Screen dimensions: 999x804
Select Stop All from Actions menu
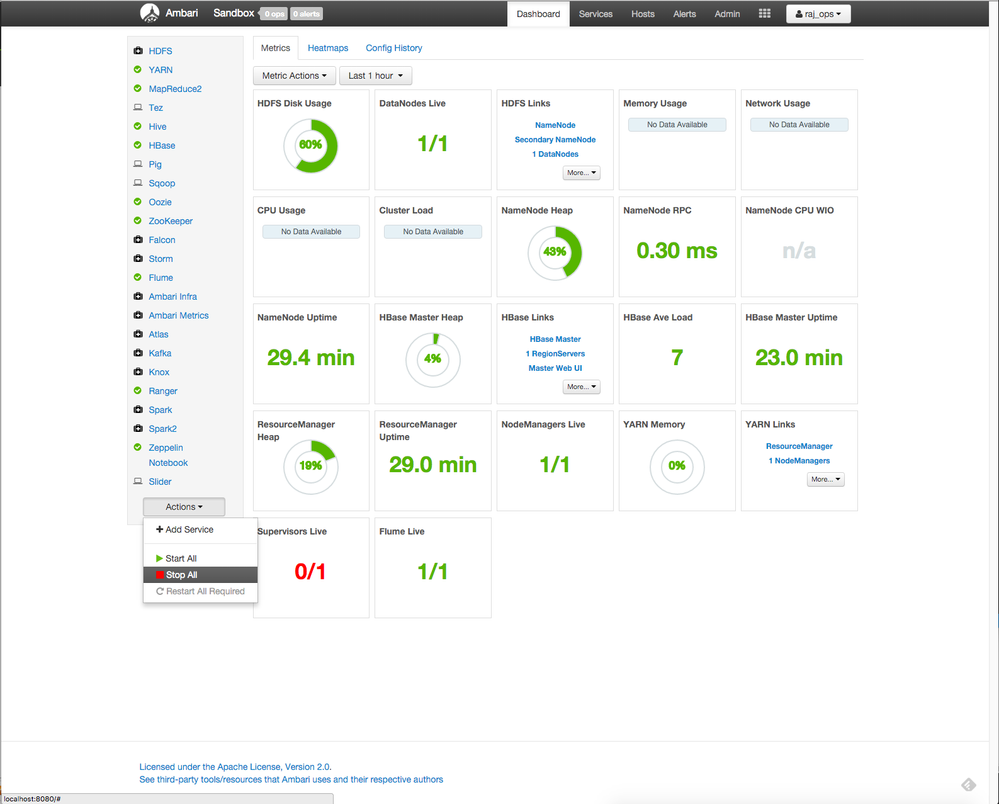182,575
